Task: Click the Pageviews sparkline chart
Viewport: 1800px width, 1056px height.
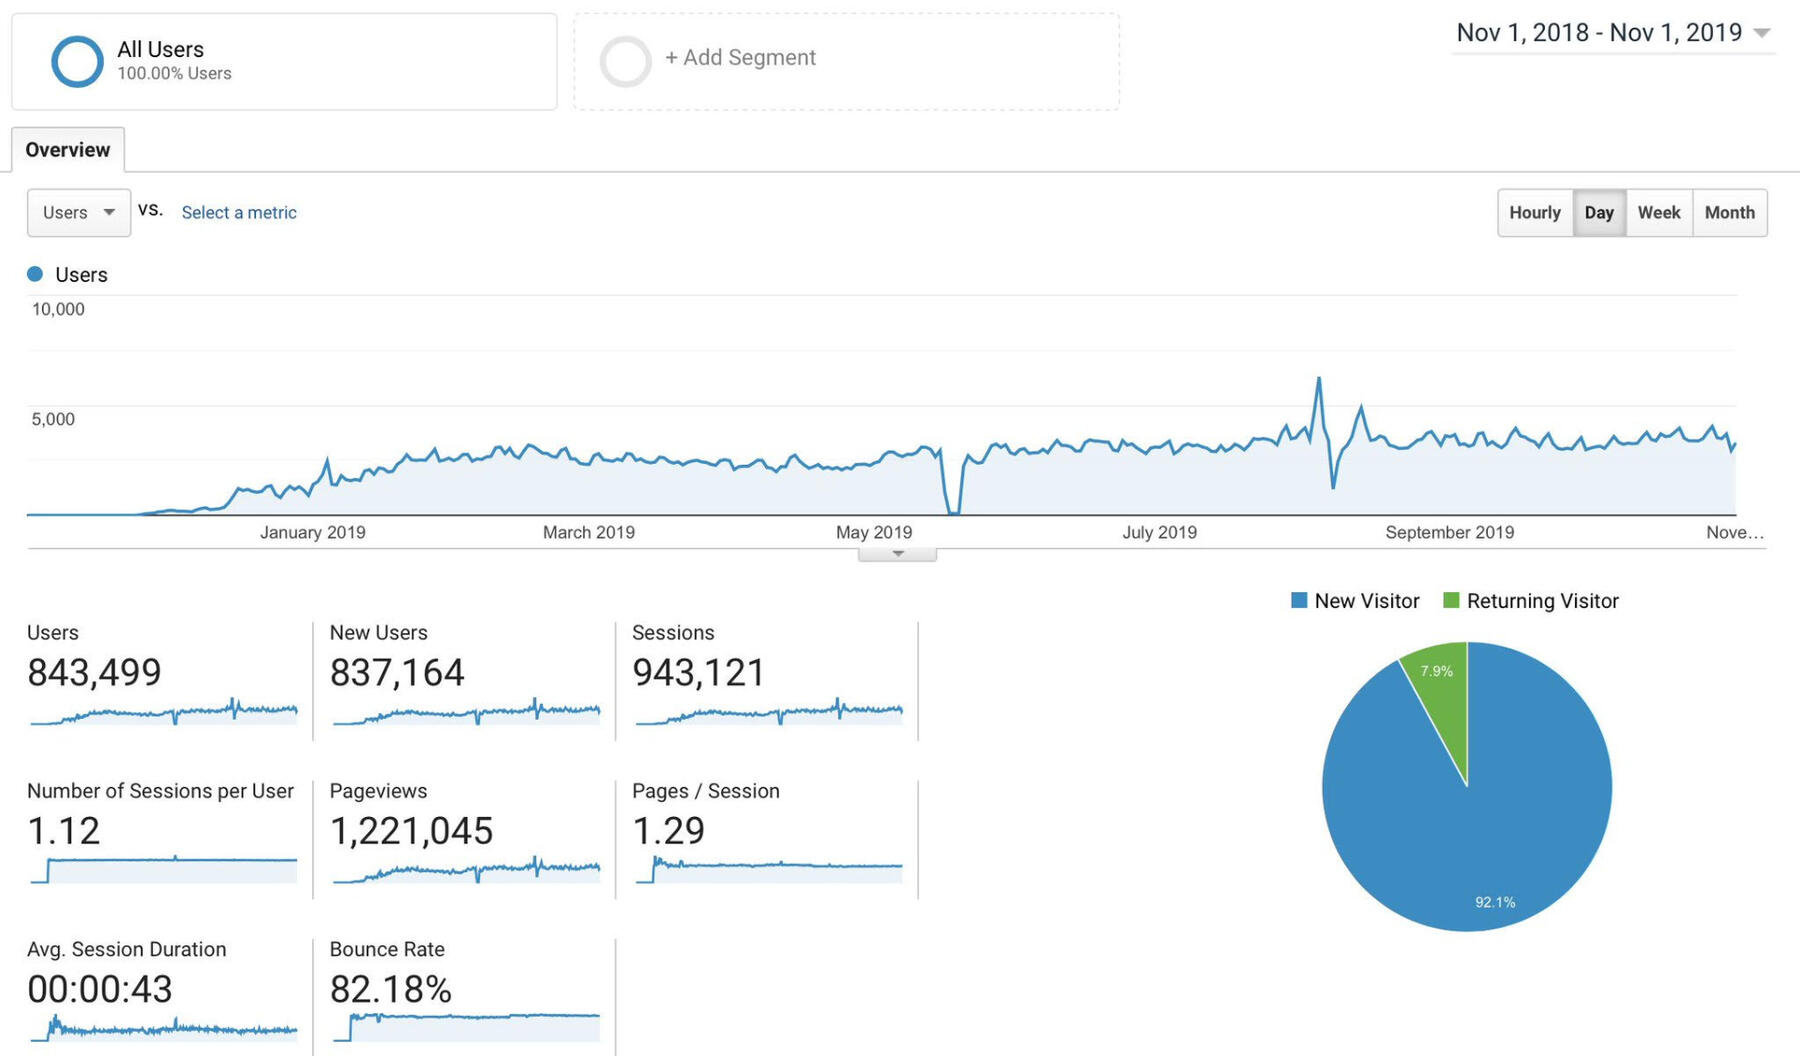Action: coord(466,870)
